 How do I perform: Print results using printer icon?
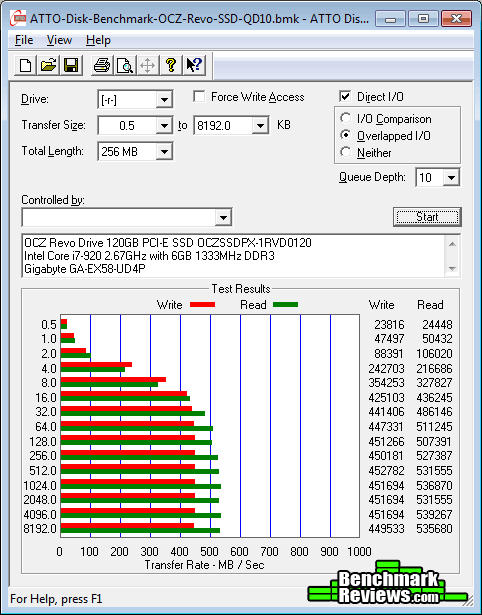point(102,65)
